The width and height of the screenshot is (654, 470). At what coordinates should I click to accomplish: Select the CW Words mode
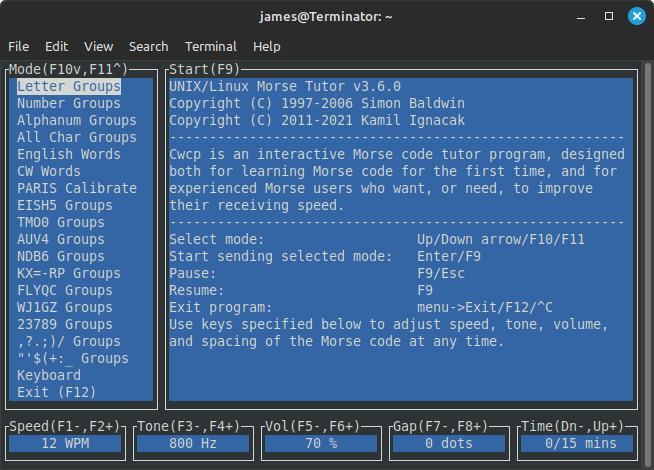pos(49,171)
